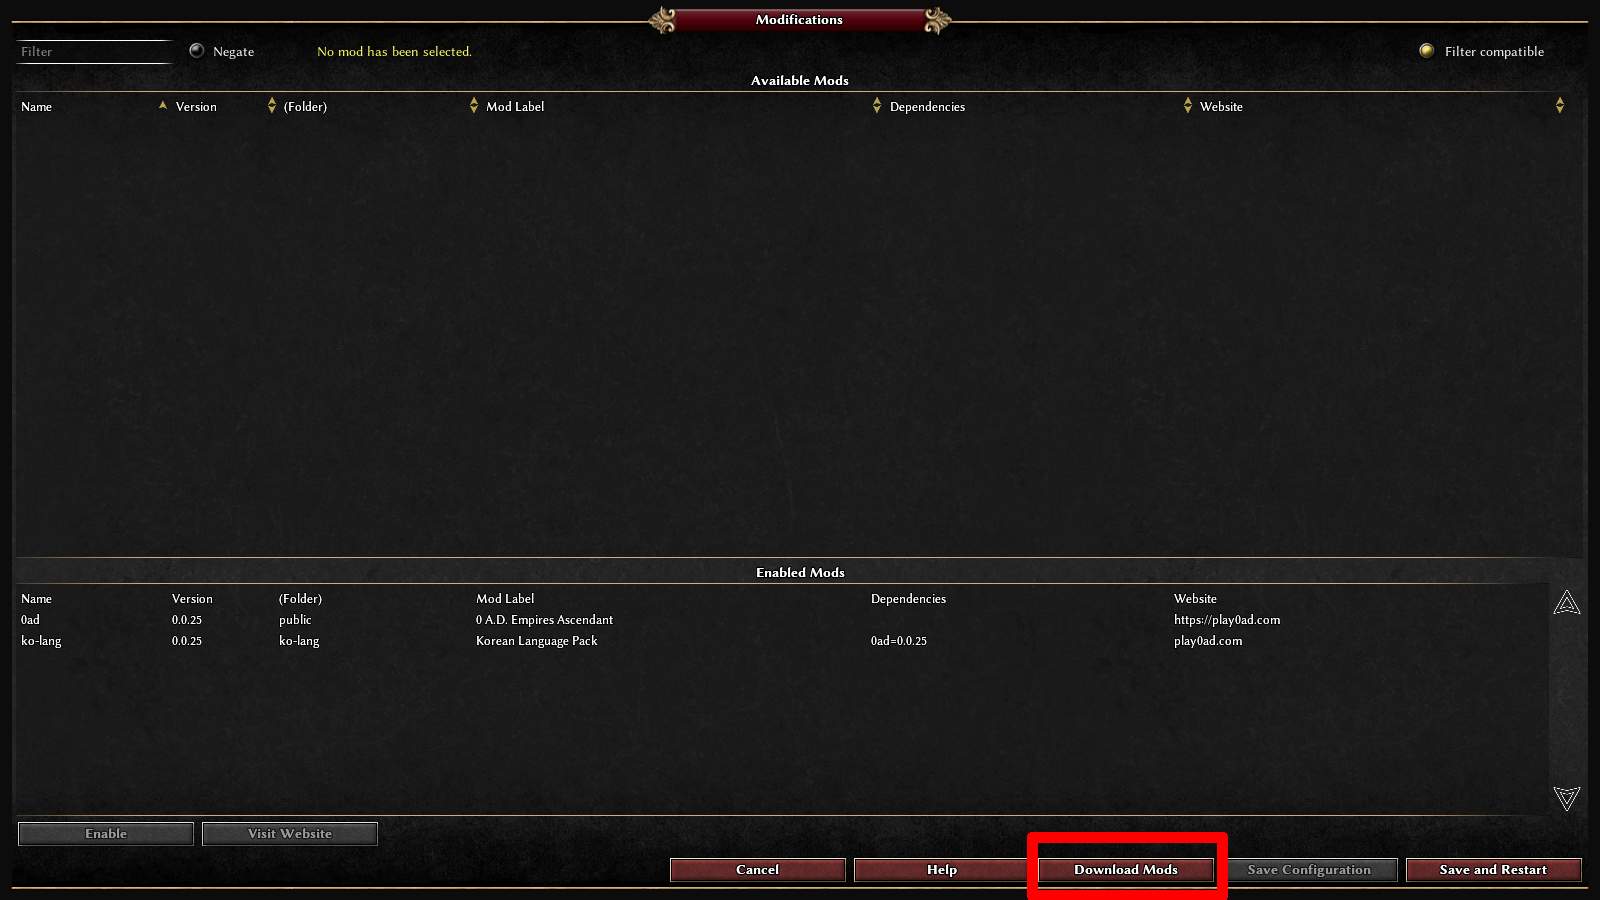Cancel the Modifications screen

758,870
